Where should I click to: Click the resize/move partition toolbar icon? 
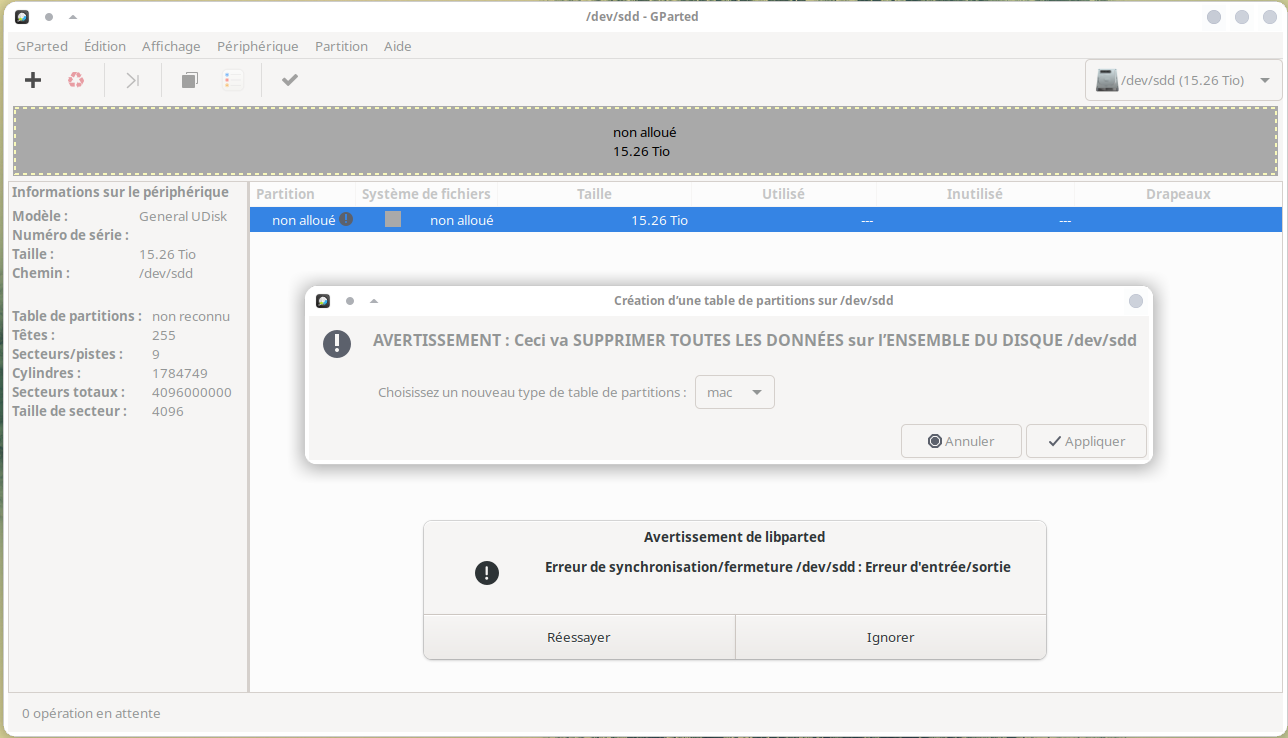pos(133,80)
